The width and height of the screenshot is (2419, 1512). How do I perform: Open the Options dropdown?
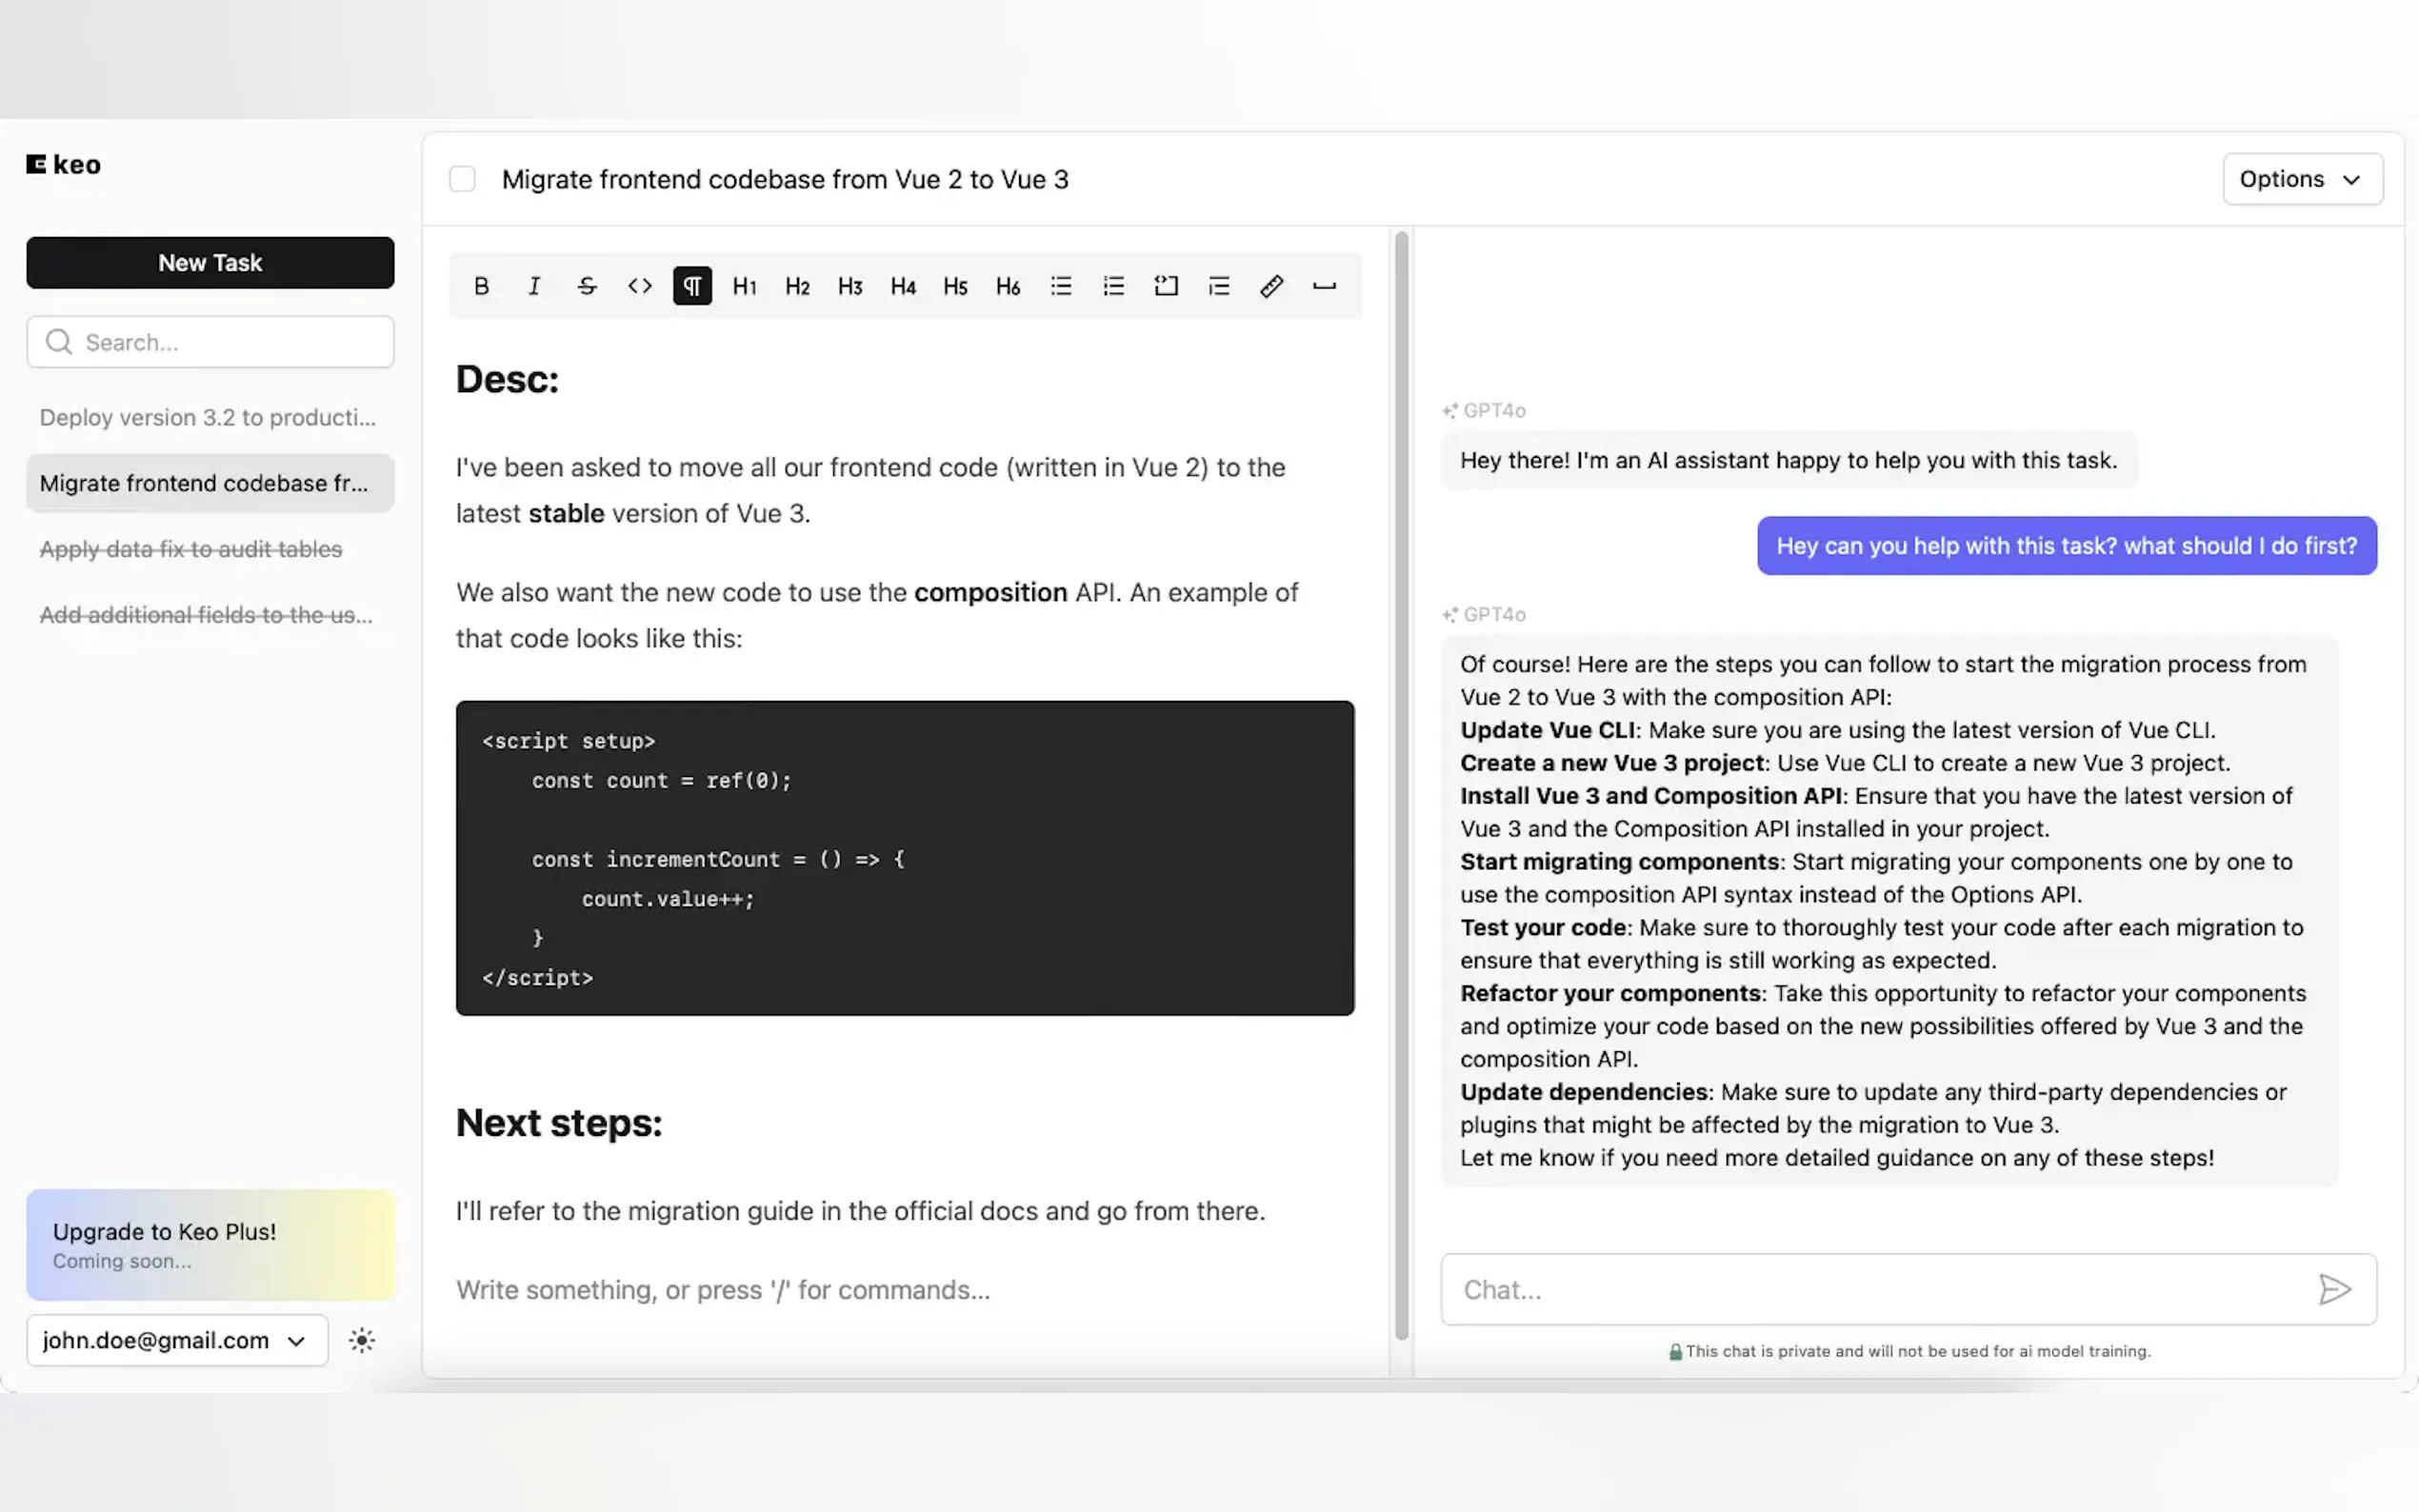(2302, 179)
